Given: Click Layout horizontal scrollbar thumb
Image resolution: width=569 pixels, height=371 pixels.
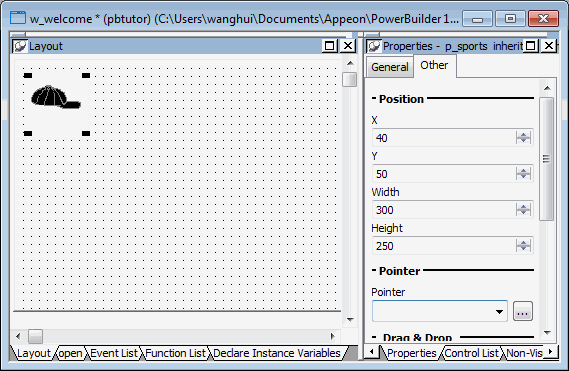Looking at the screenshot, I should [36, 337].
